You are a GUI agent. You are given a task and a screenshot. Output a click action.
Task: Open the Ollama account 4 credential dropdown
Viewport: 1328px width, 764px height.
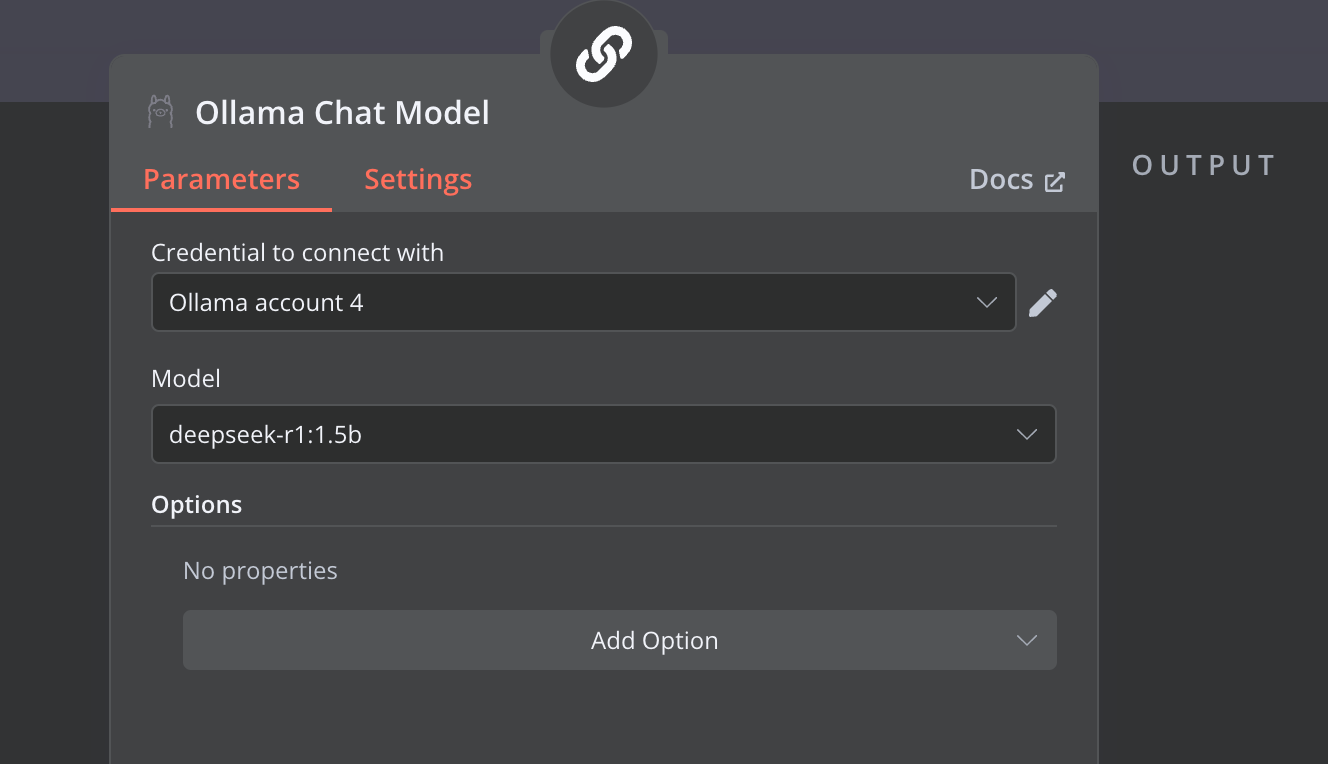[x=584, y=302]
